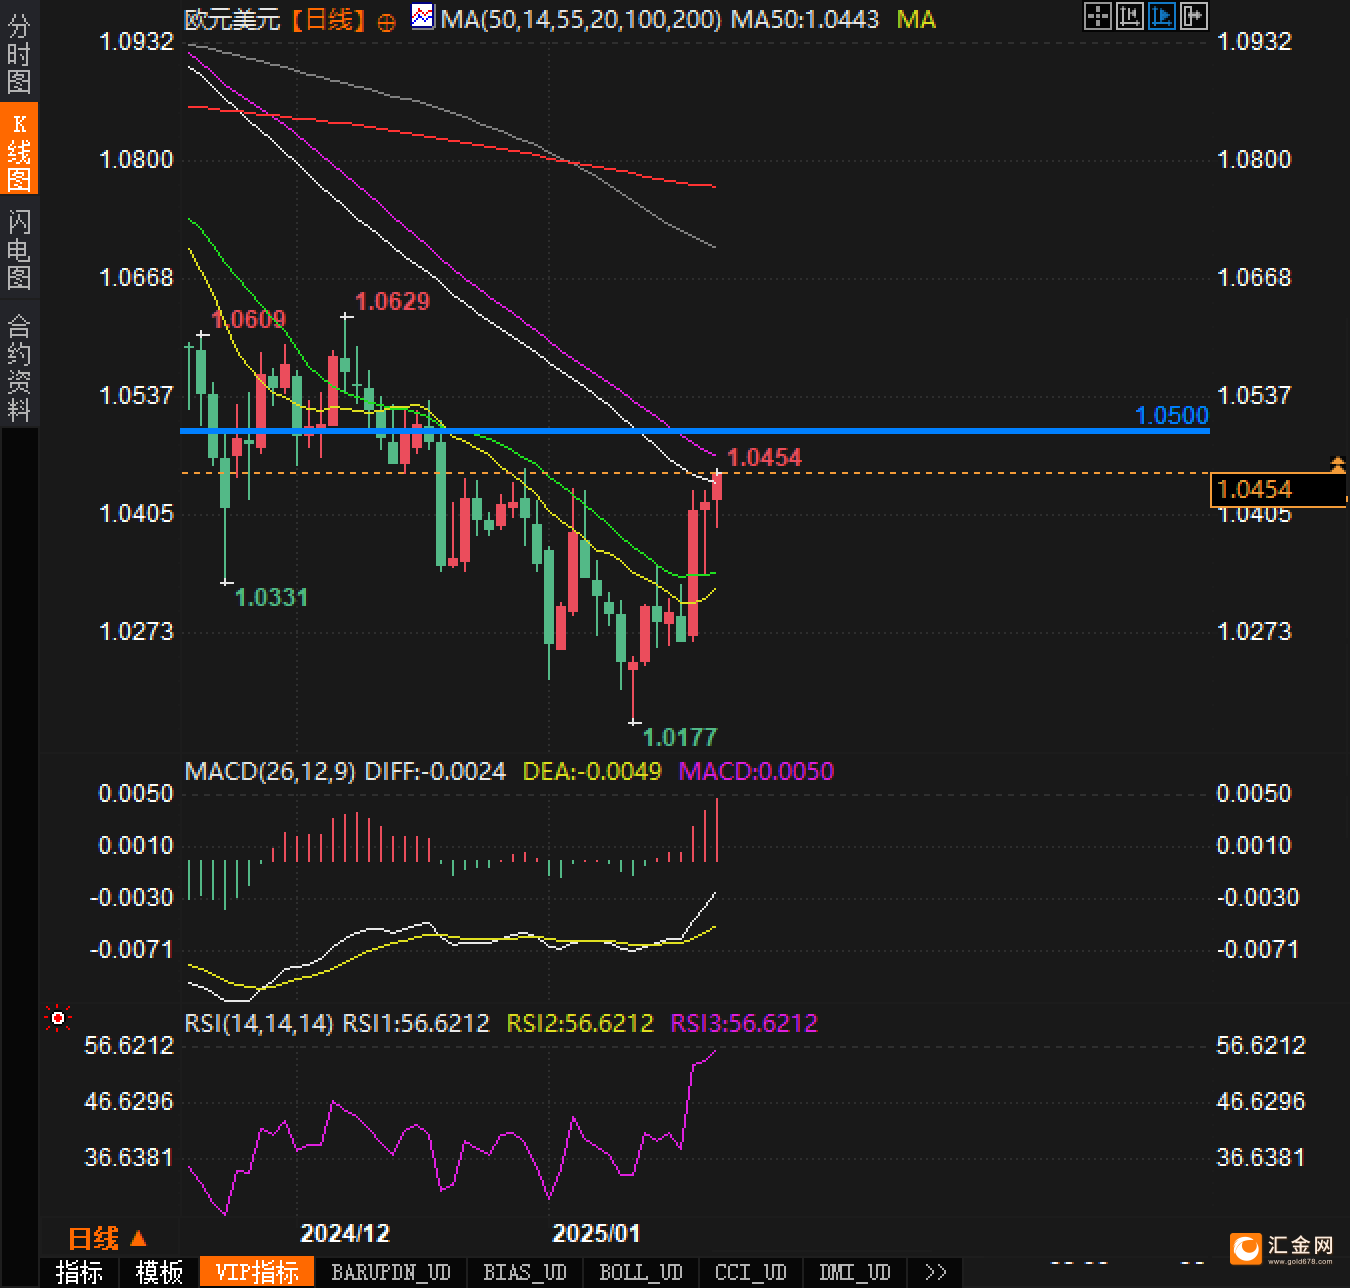Open the 合约资料 sidebar tab
This screenshot has width=1350, height=1288.
coord(19,366)
